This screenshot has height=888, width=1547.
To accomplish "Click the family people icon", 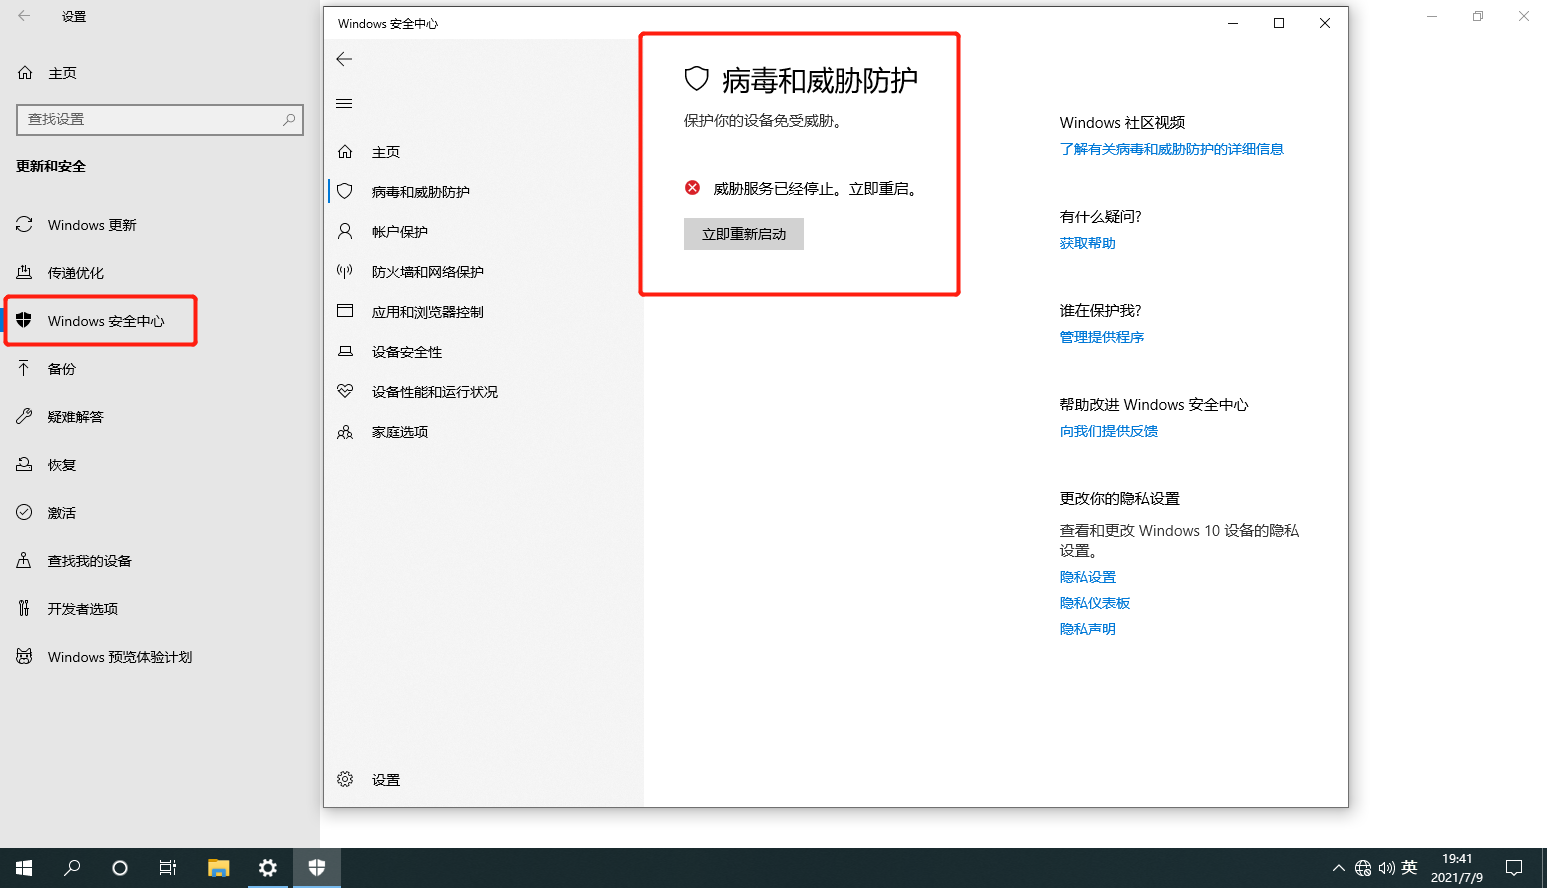I will point(345,432).
